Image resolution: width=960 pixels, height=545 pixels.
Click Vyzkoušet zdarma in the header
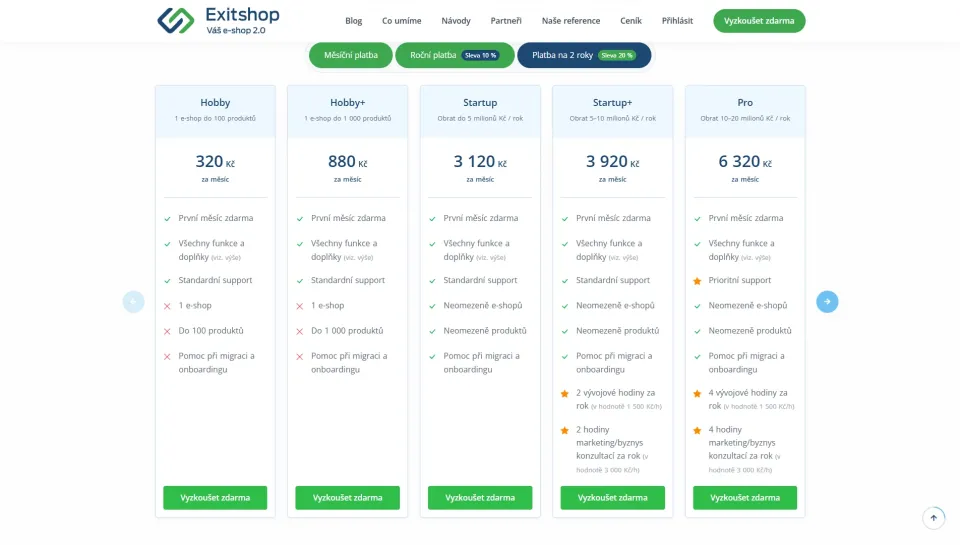(759, 21)
